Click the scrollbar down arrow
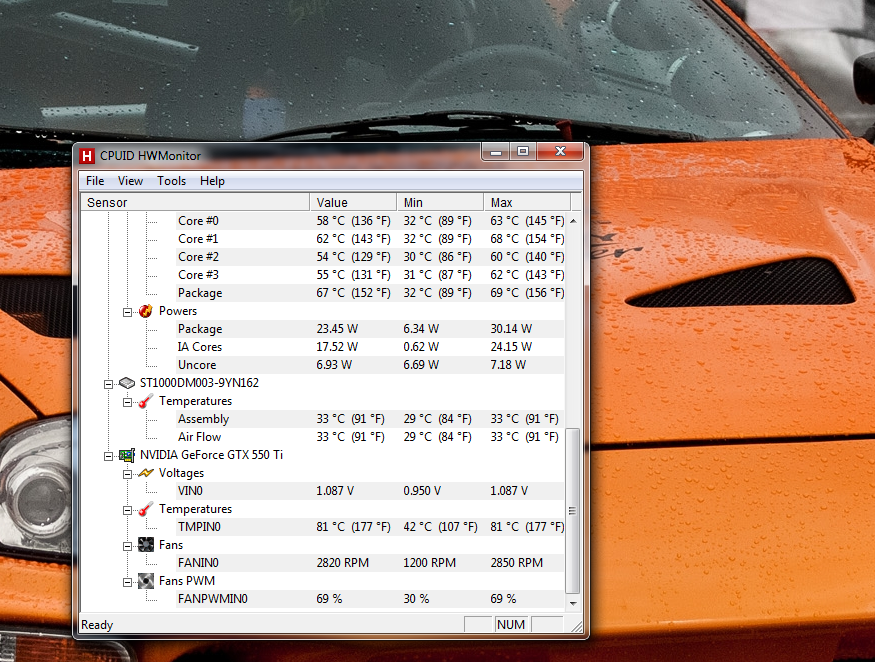 [x=573, y=603]
